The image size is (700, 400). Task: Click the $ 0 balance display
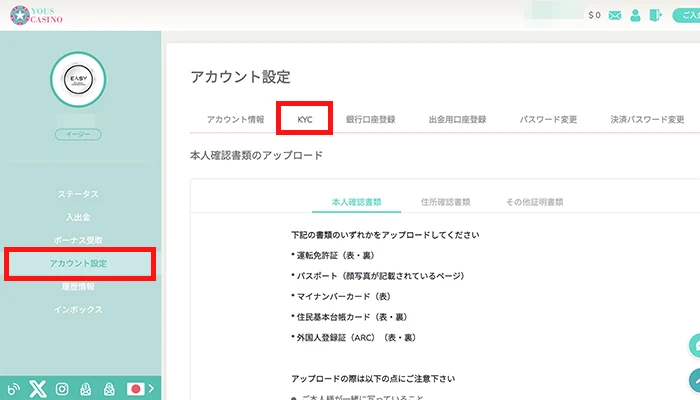pos(594,15)
